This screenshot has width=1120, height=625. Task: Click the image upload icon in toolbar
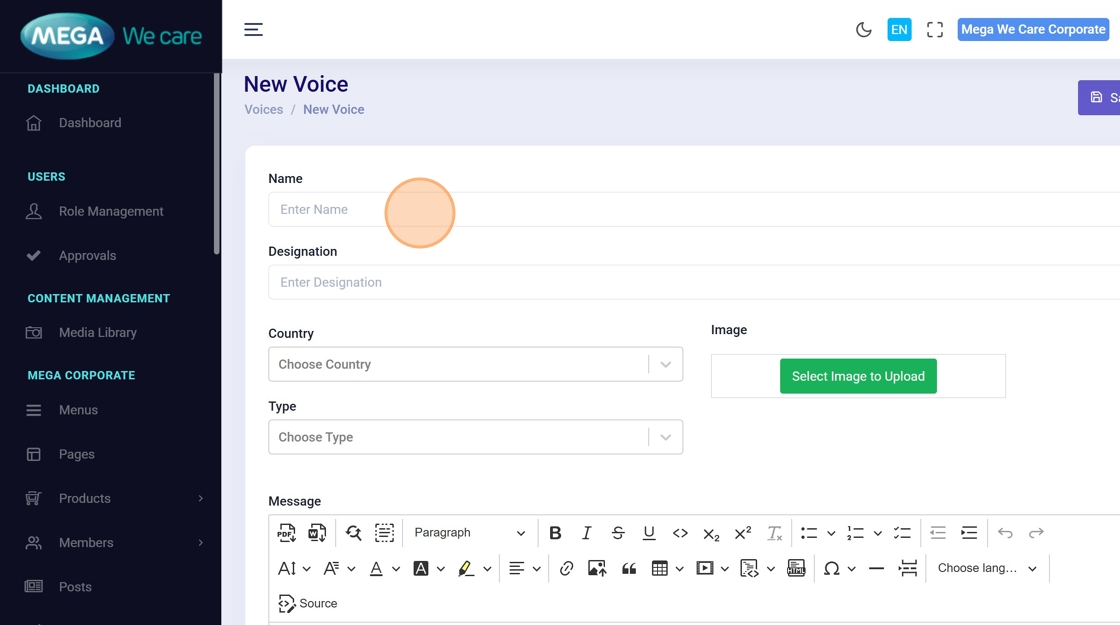[597, 568]
